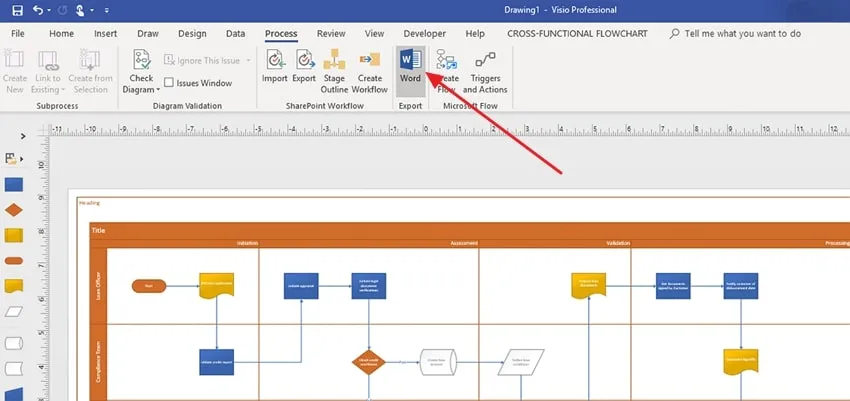This screenshot has height=401, width=850.
Task: Open the Help tab
Action: [x=475, y=34]
